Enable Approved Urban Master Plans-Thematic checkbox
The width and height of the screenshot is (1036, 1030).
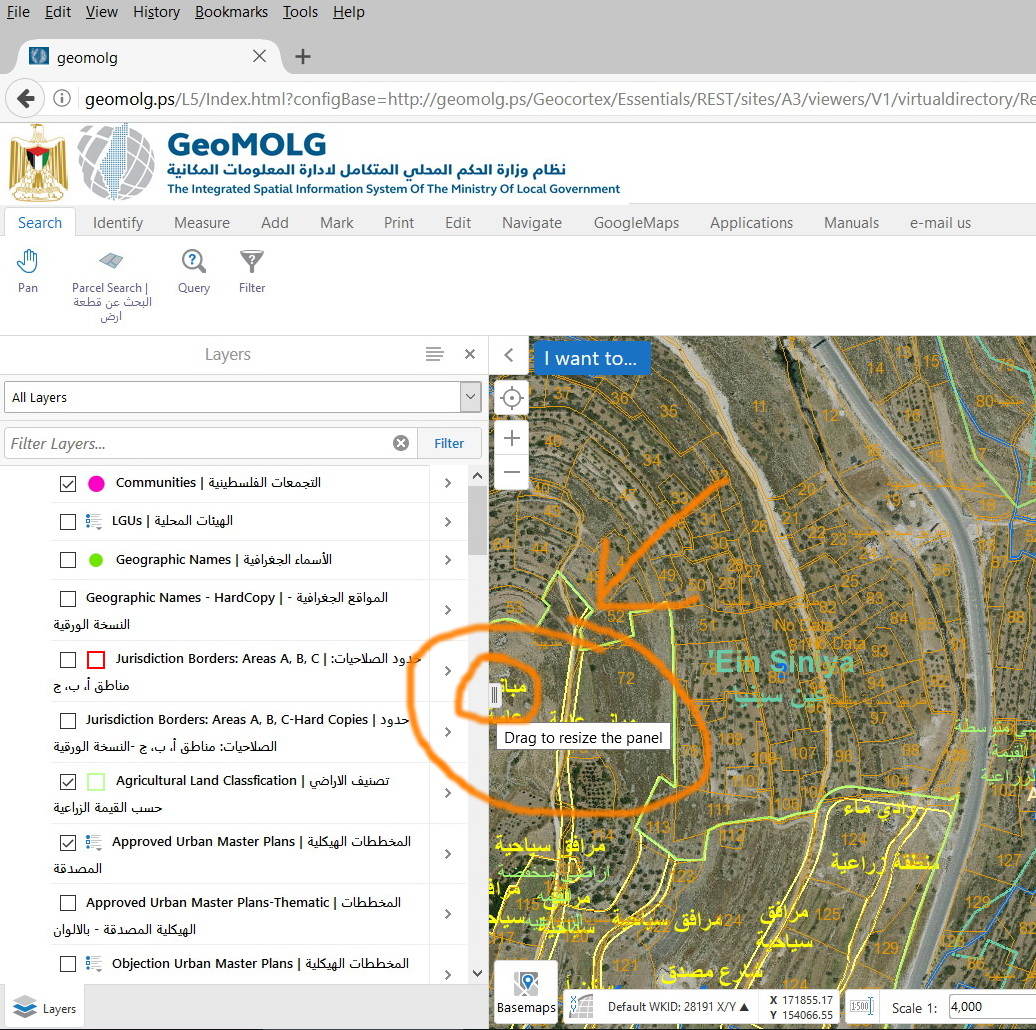pyautogui.click(x=68, y=903)
